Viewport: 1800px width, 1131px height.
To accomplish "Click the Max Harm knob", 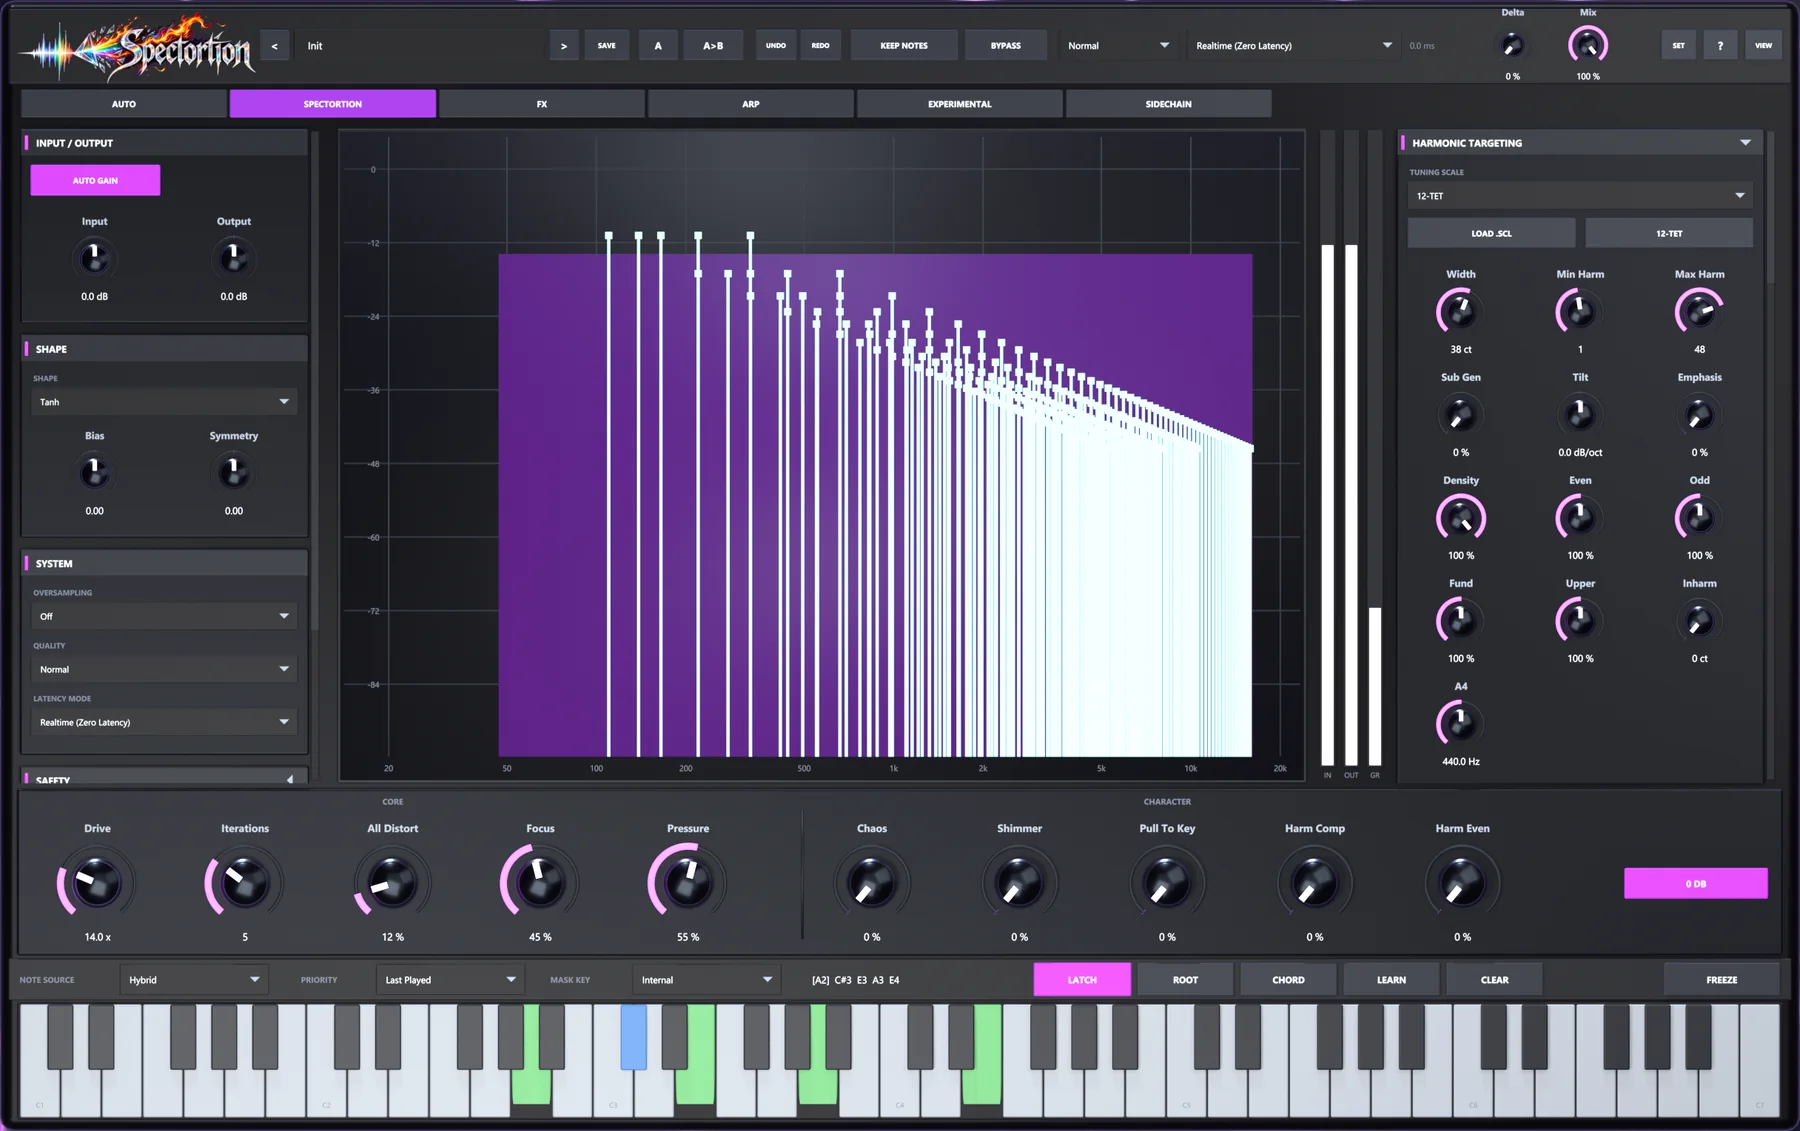I will (x=1699, y=311).
